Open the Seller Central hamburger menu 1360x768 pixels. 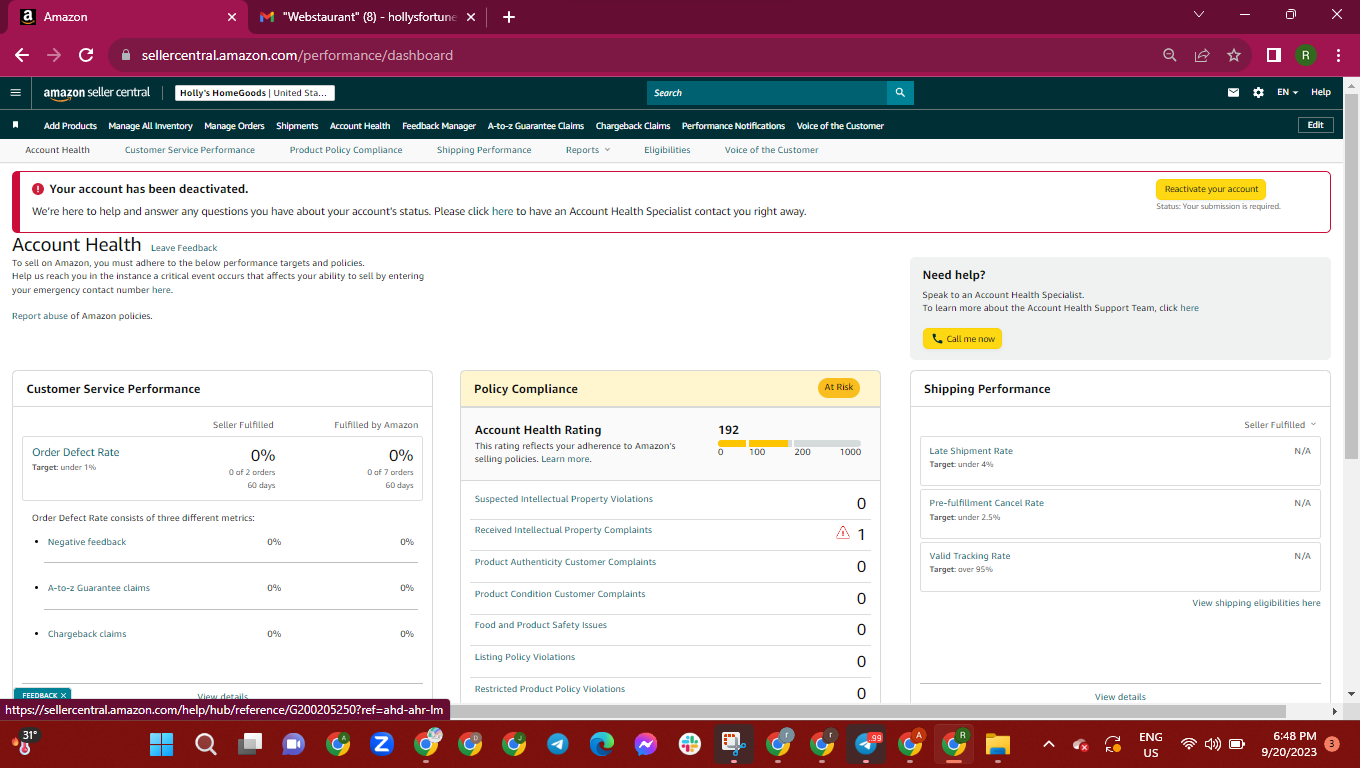pos(15,92)
